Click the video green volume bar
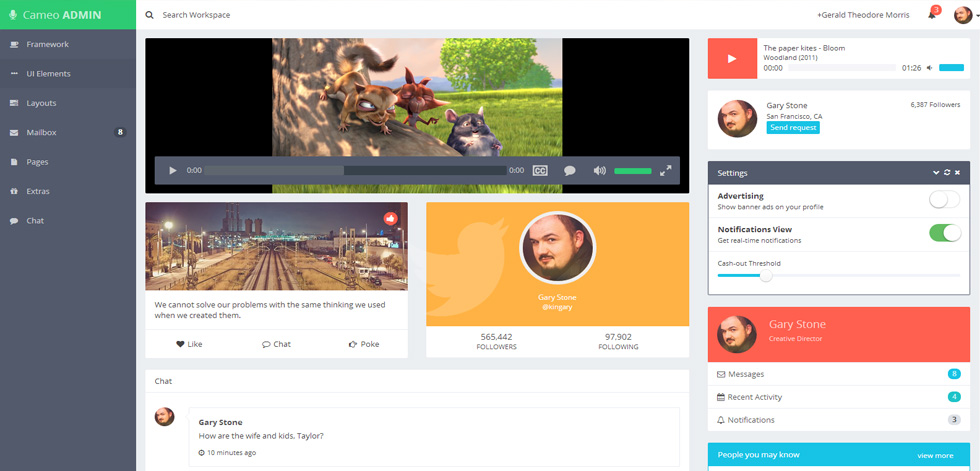This screenshot has height=471, width=980. coord(632,171)
